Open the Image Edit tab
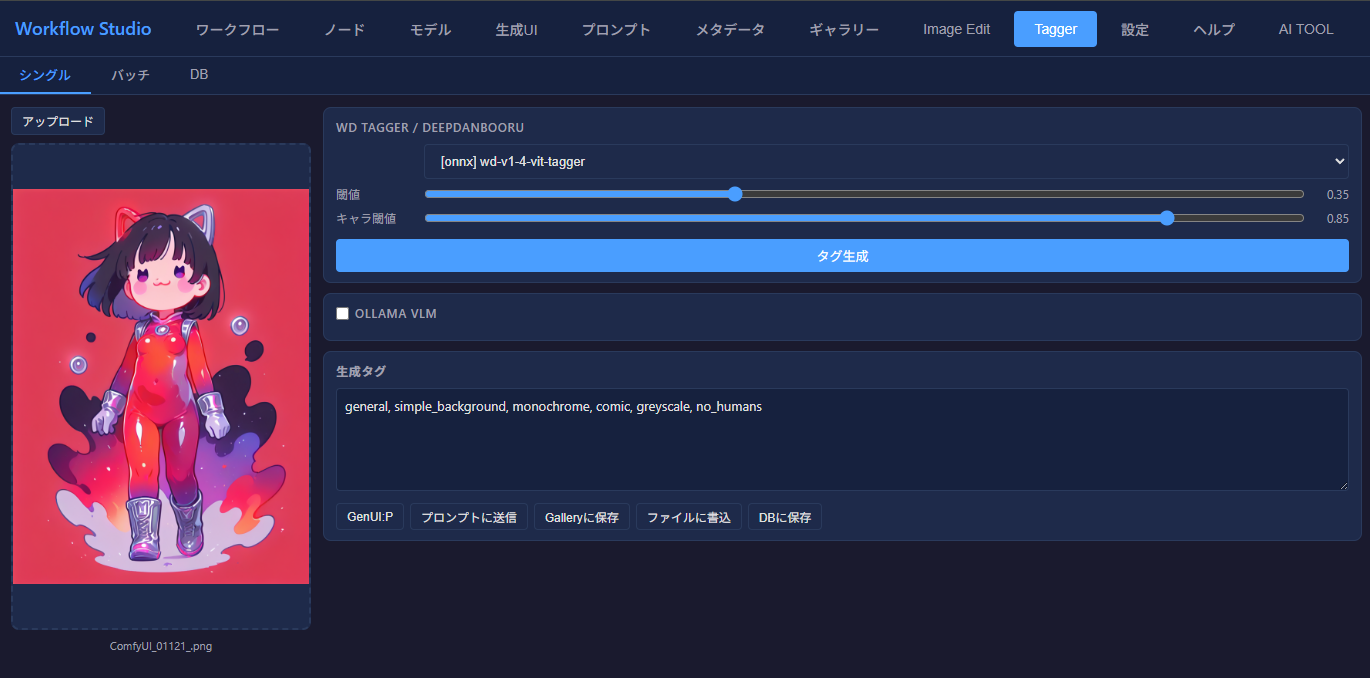 [956, 29]
